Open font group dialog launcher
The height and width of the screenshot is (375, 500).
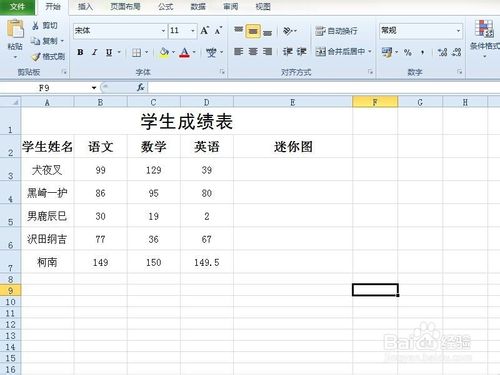click(222, 72)
